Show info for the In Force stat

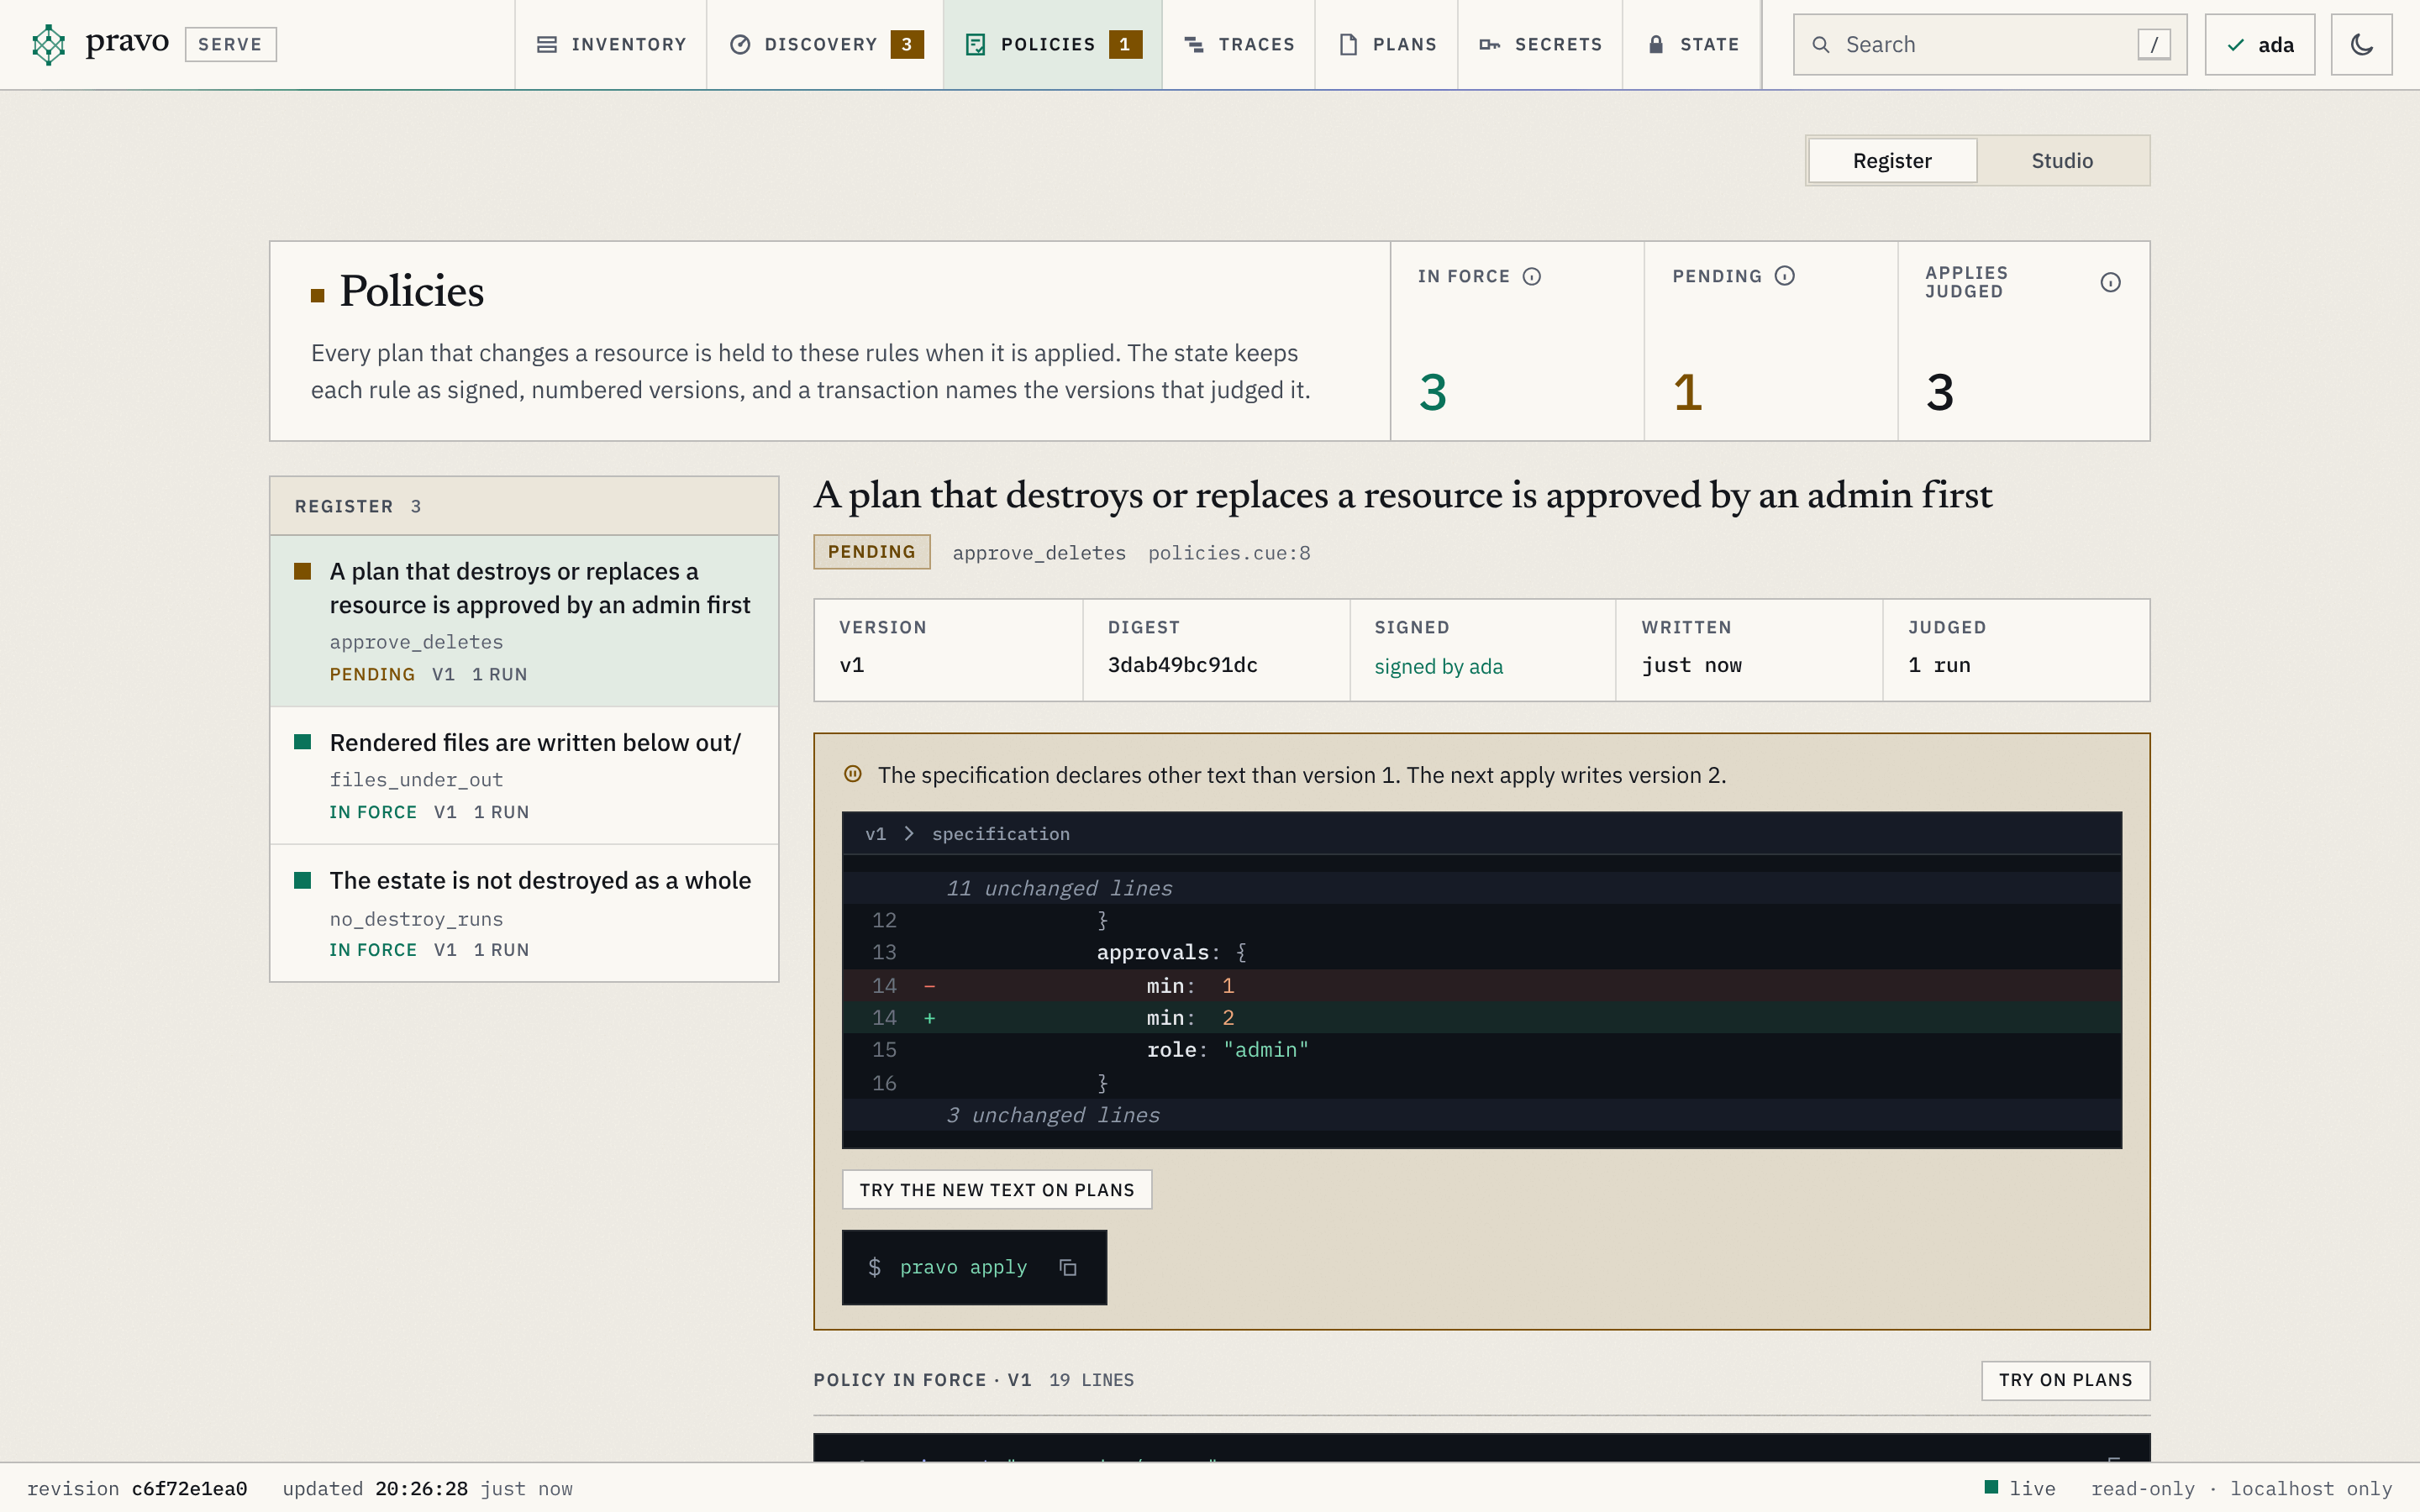pyautogui.click(x=1531, y=276)
